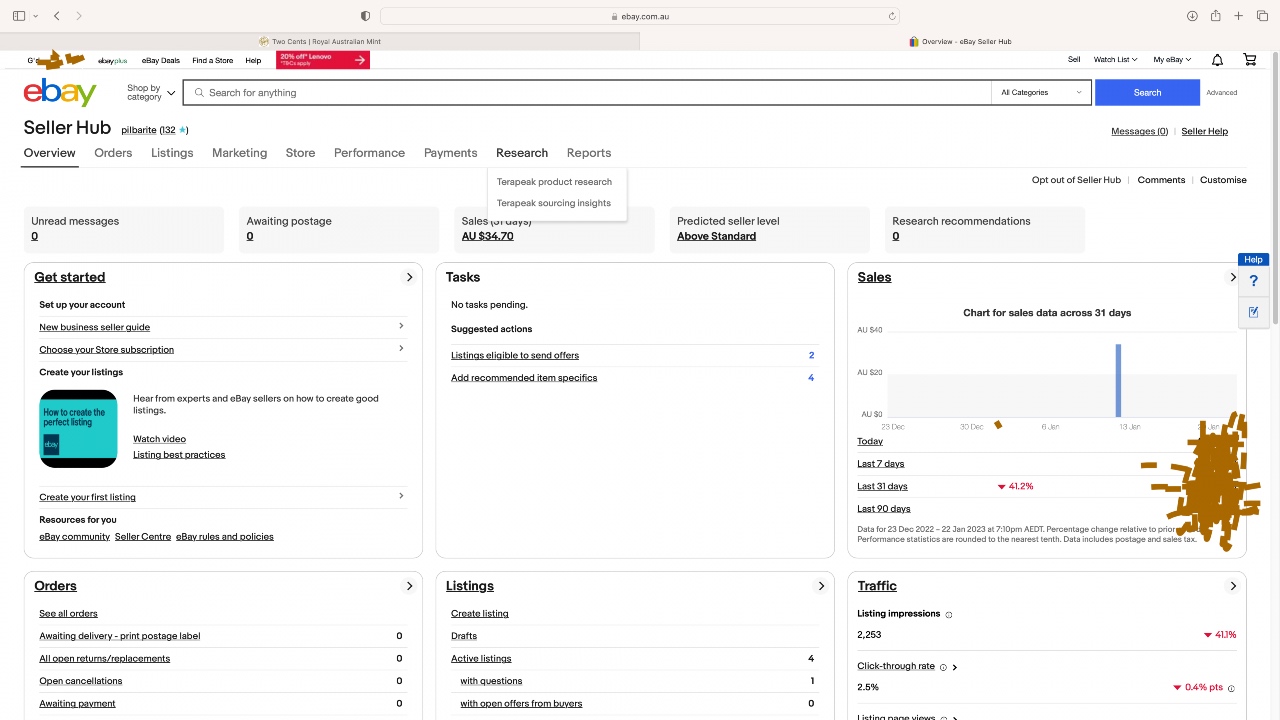Screen dimensions: 1280x720
Task: Click the feedback survey icon under Help
Action: pos(1253,312)
